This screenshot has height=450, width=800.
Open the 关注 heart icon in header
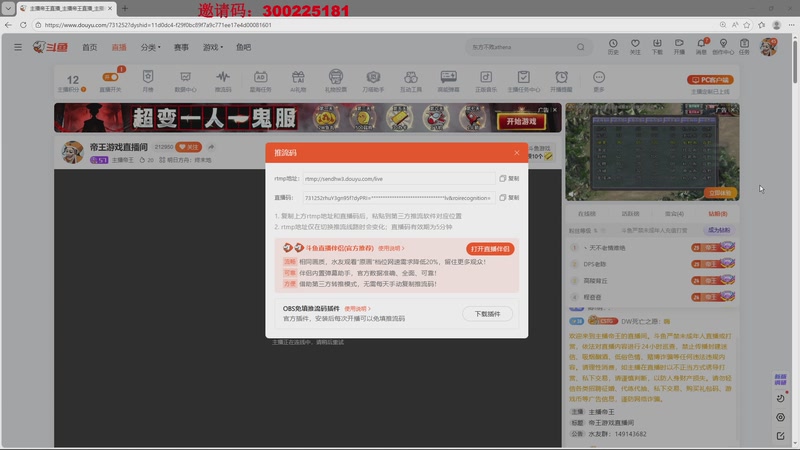pos(635,46)
